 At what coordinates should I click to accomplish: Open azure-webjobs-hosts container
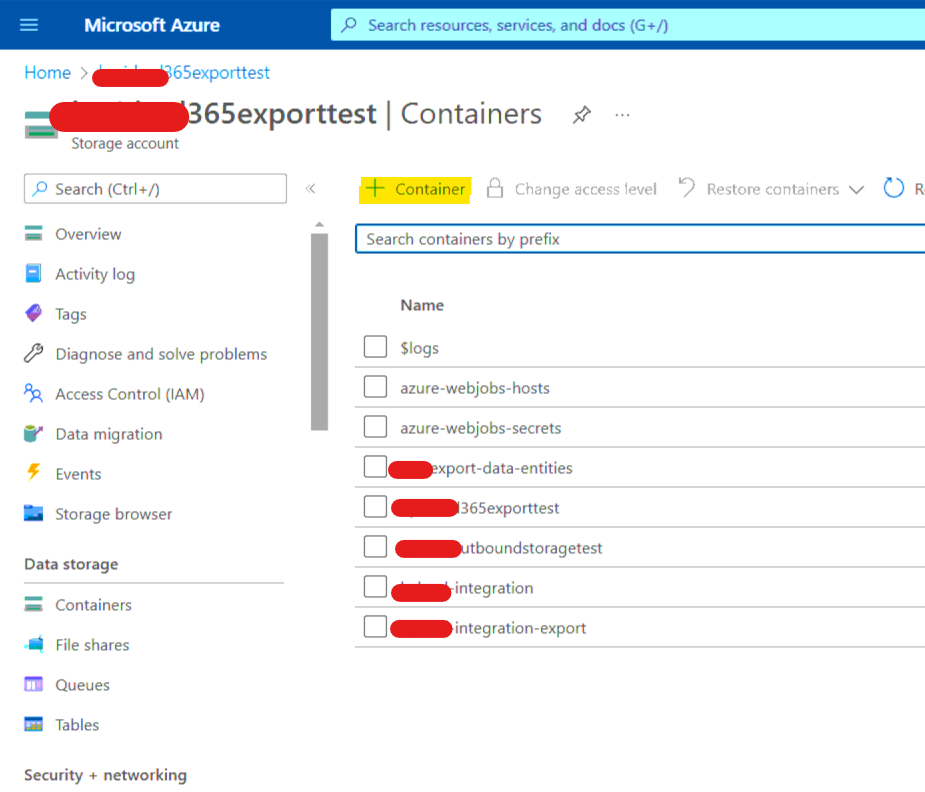pos(475,388)
